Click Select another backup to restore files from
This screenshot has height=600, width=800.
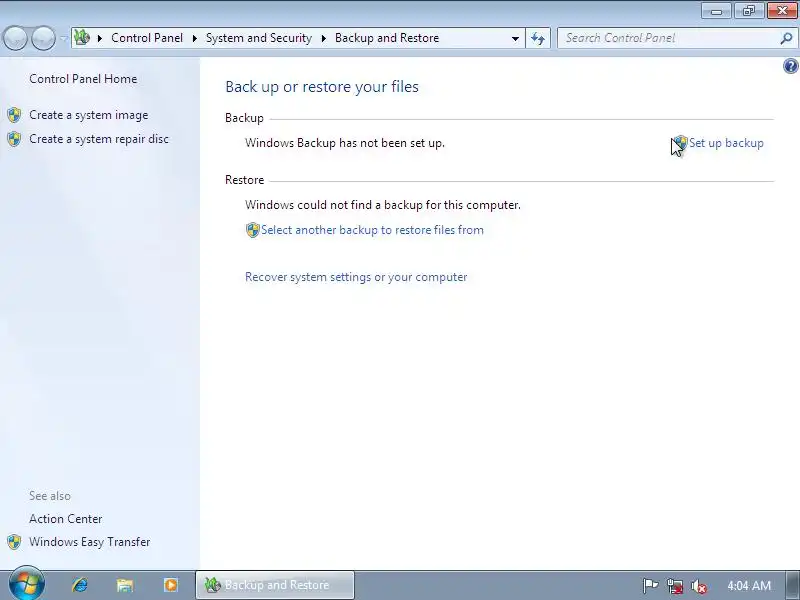click(x=372, y=230)
